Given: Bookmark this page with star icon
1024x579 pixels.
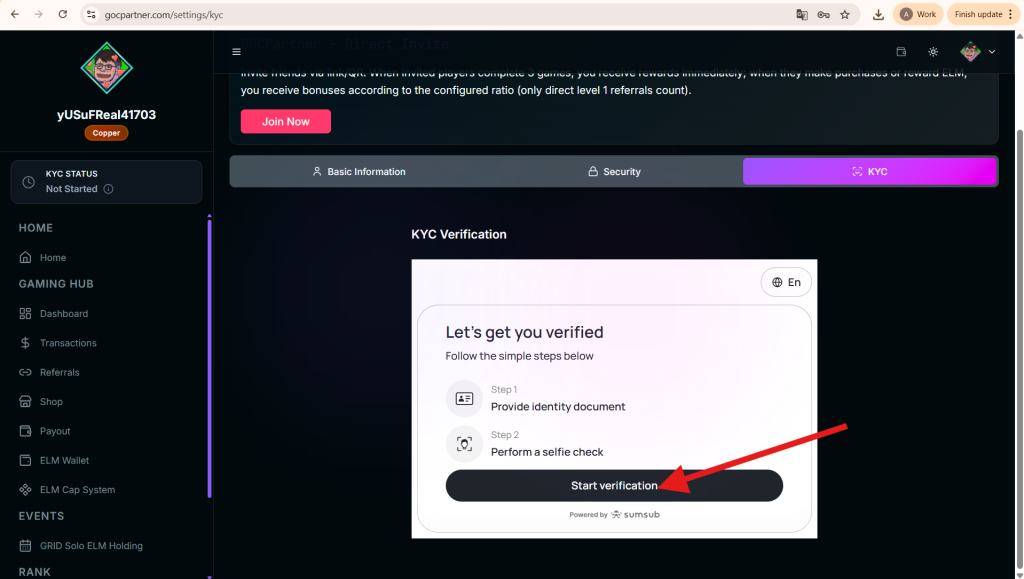Looking at the screenshot, I should (x=845, y=15).
